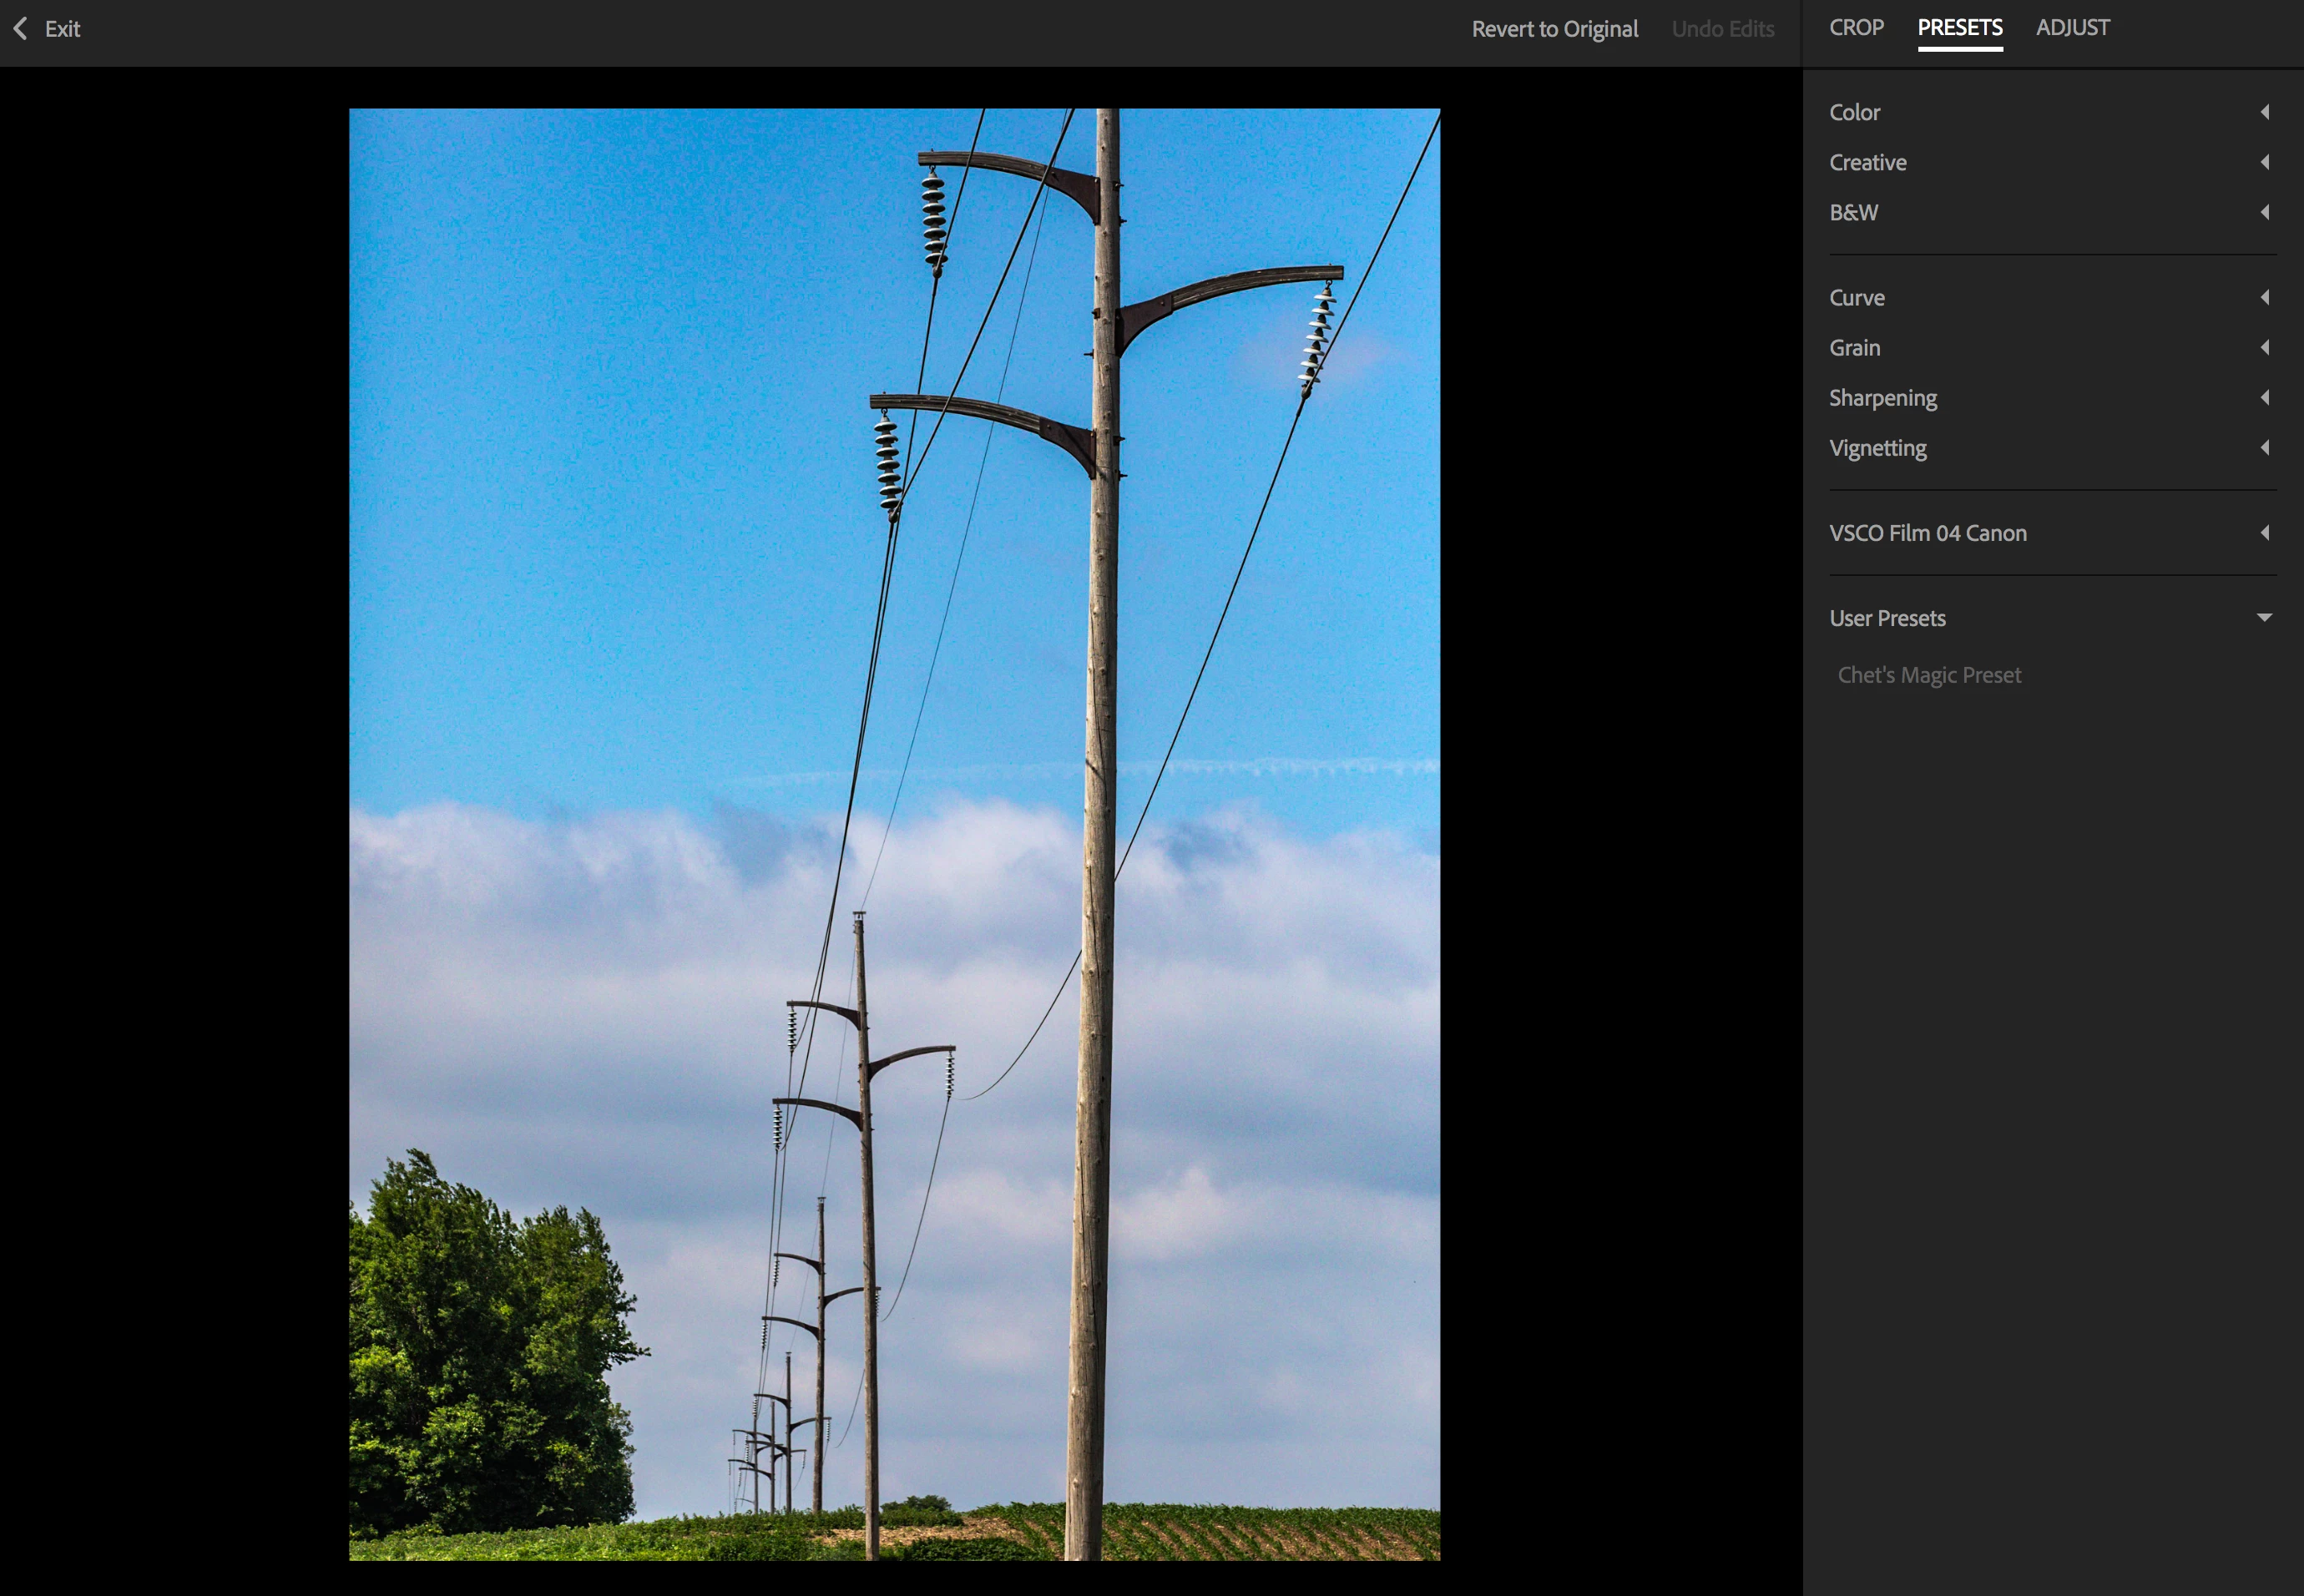Expand the B&W presets triangle
The image size is (2304, 1596).
coord(2265,212)
